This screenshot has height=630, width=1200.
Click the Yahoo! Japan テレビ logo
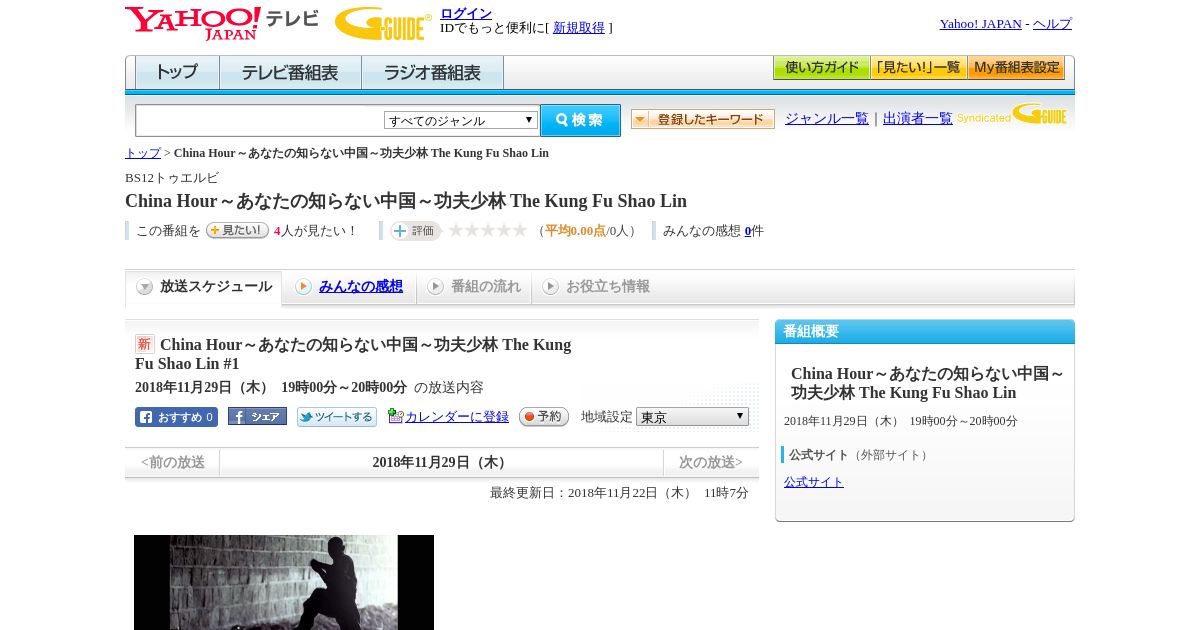[x=222, y=23]
